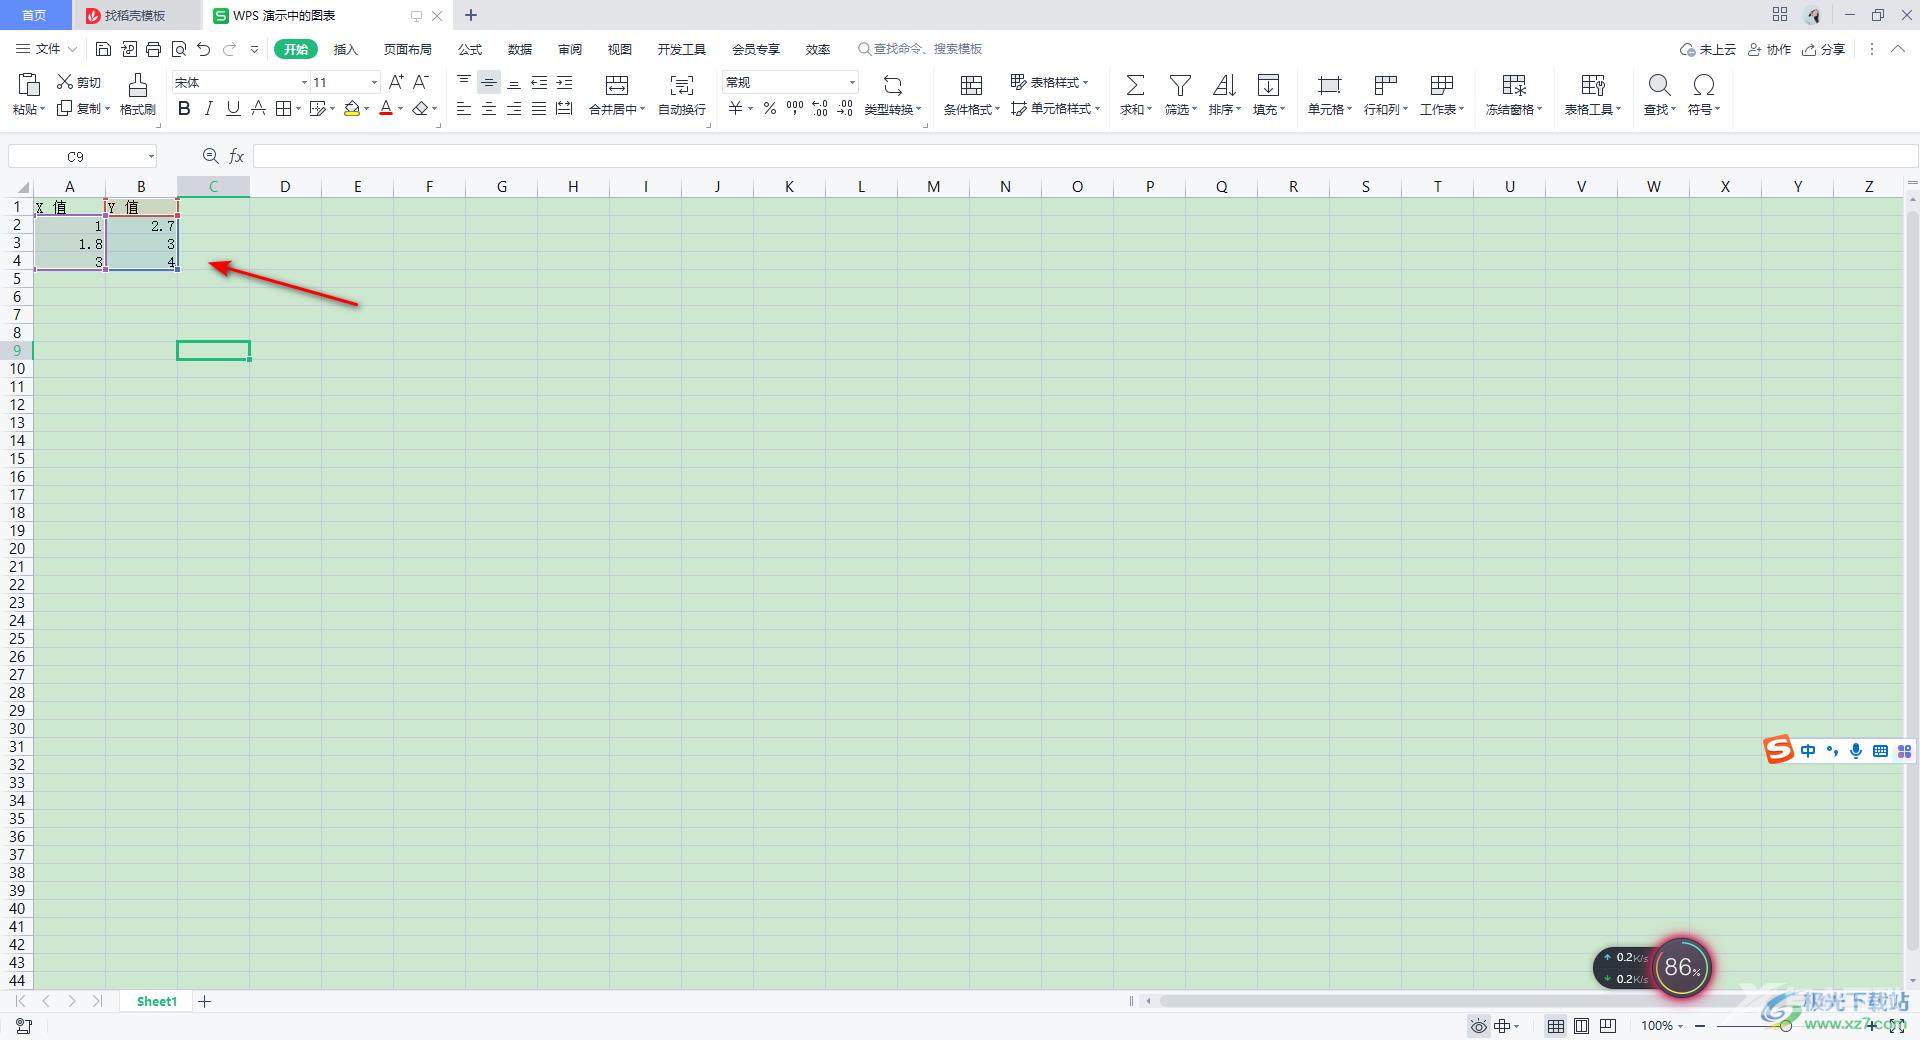Expand the font color dropdown arrow
The width and height of the screenshot is (1920, 1040).
tap(401, 108)
